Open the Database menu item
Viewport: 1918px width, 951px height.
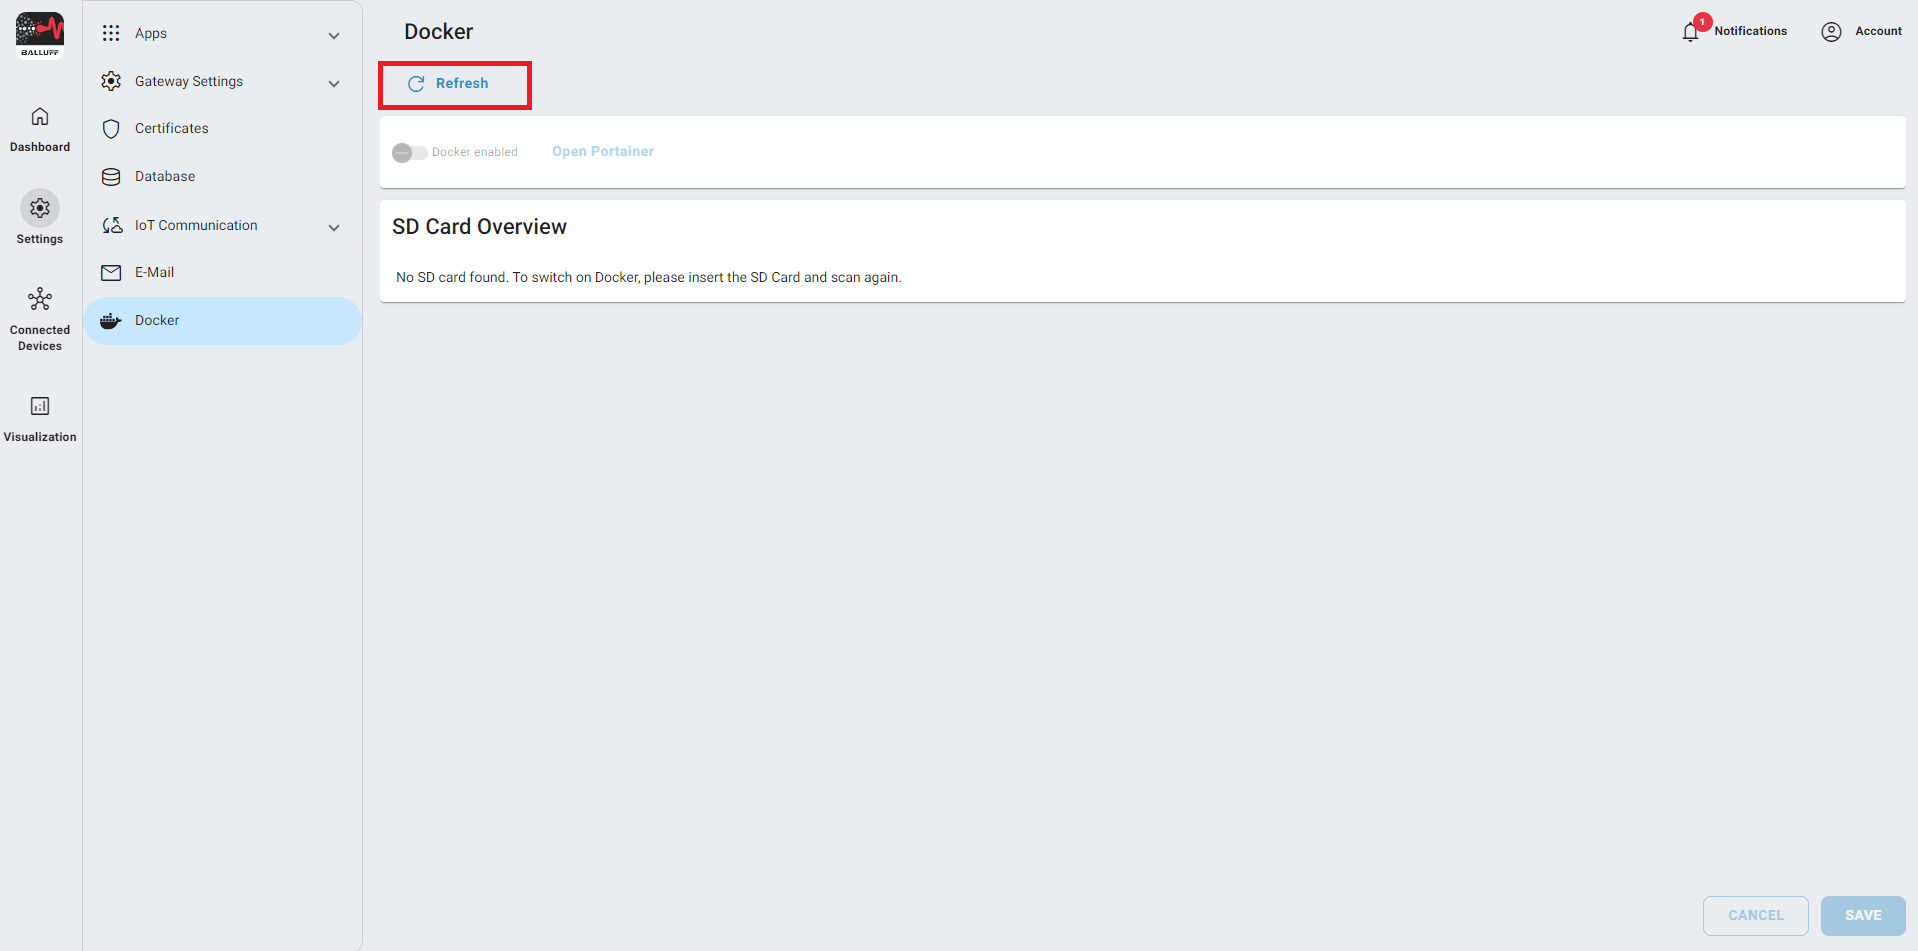point(165,177)
